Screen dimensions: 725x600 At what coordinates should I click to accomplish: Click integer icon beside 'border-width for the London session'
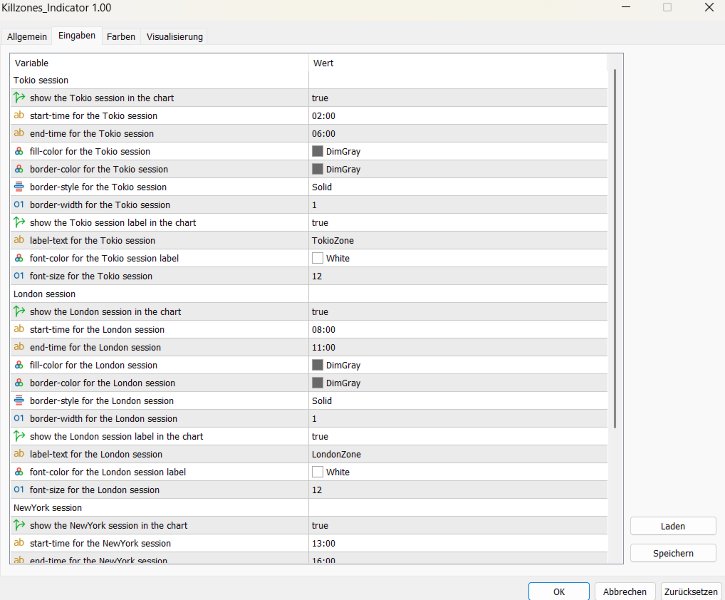[x=19, y=418]
